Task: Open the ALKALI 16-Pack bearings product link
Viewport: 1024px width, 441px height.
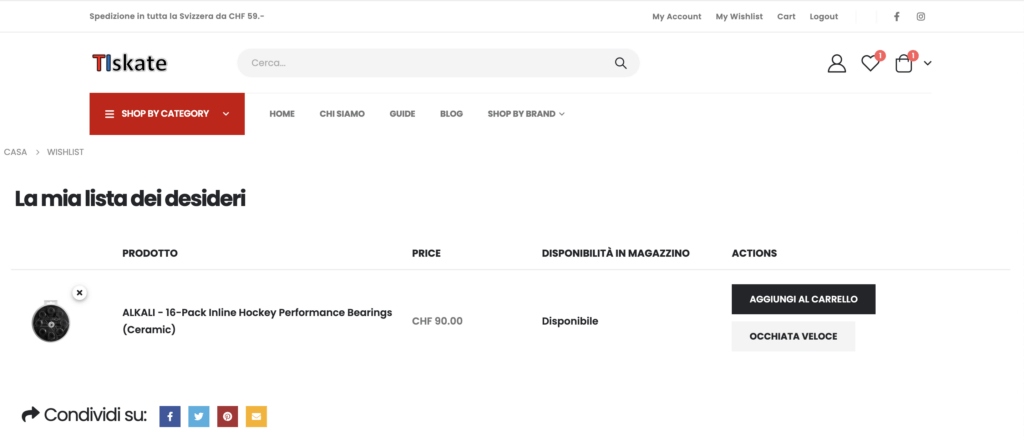Action: point(257,321)
